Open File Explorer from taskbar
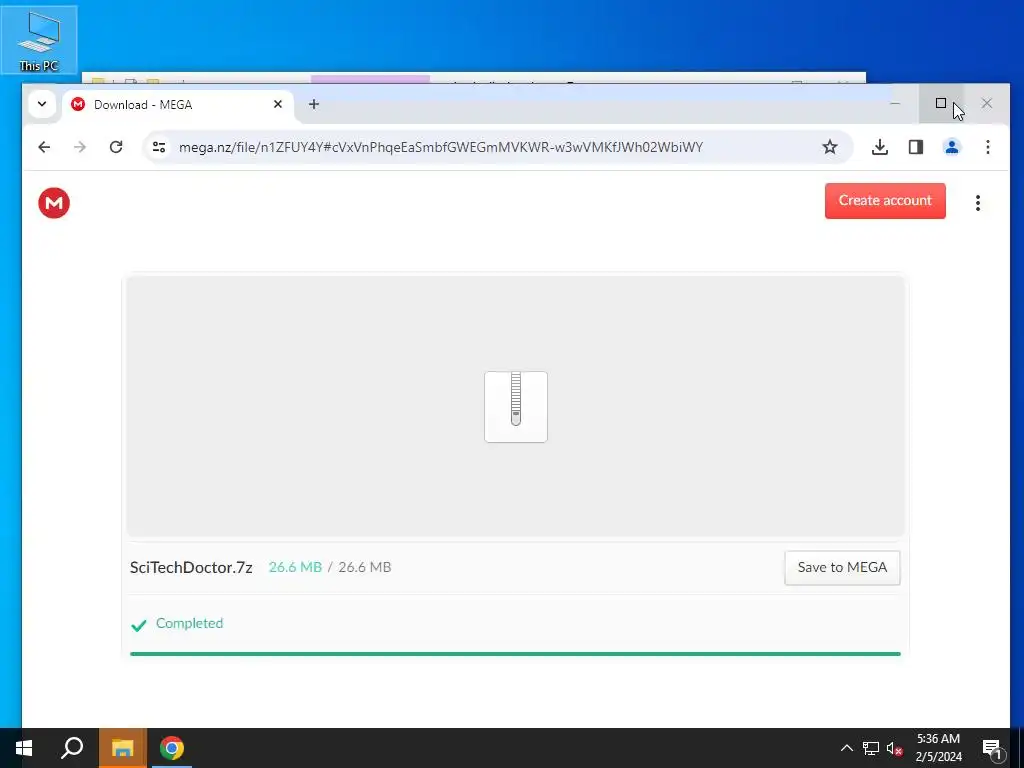 [123, 748]
